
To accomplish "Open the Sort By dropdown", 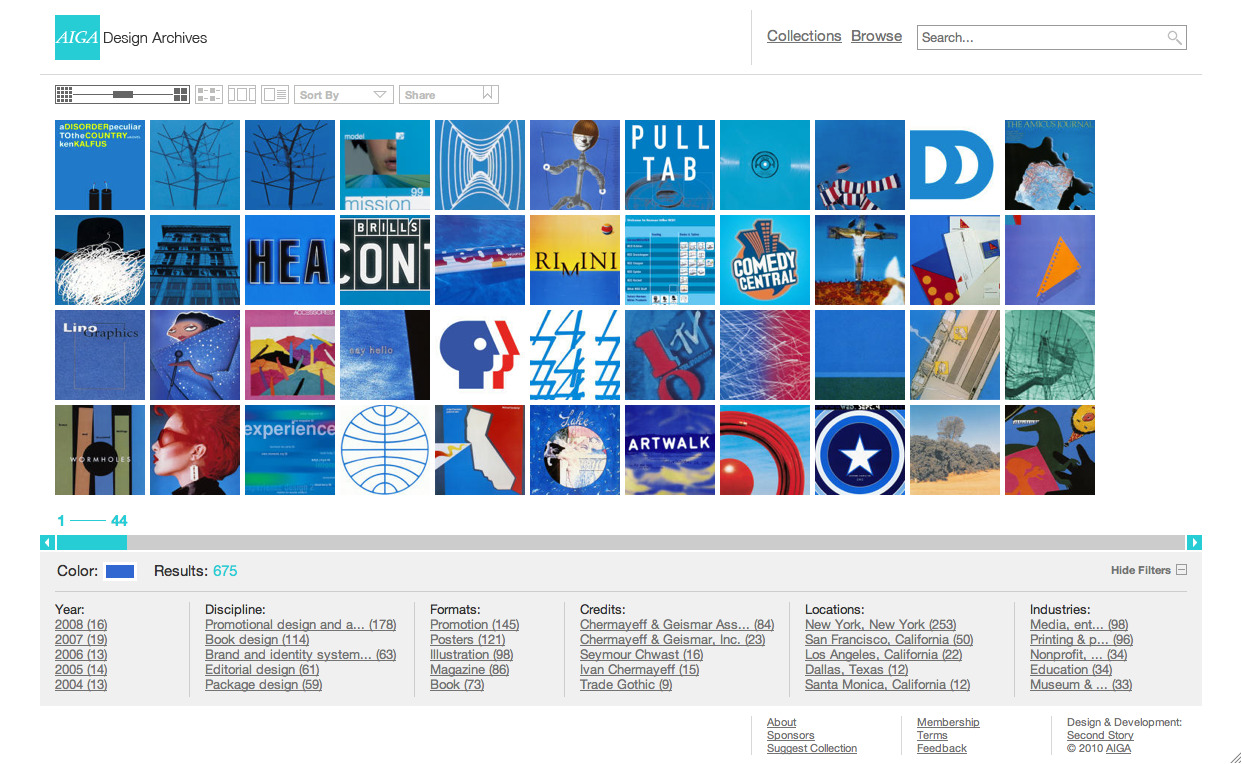I will 343,94.
